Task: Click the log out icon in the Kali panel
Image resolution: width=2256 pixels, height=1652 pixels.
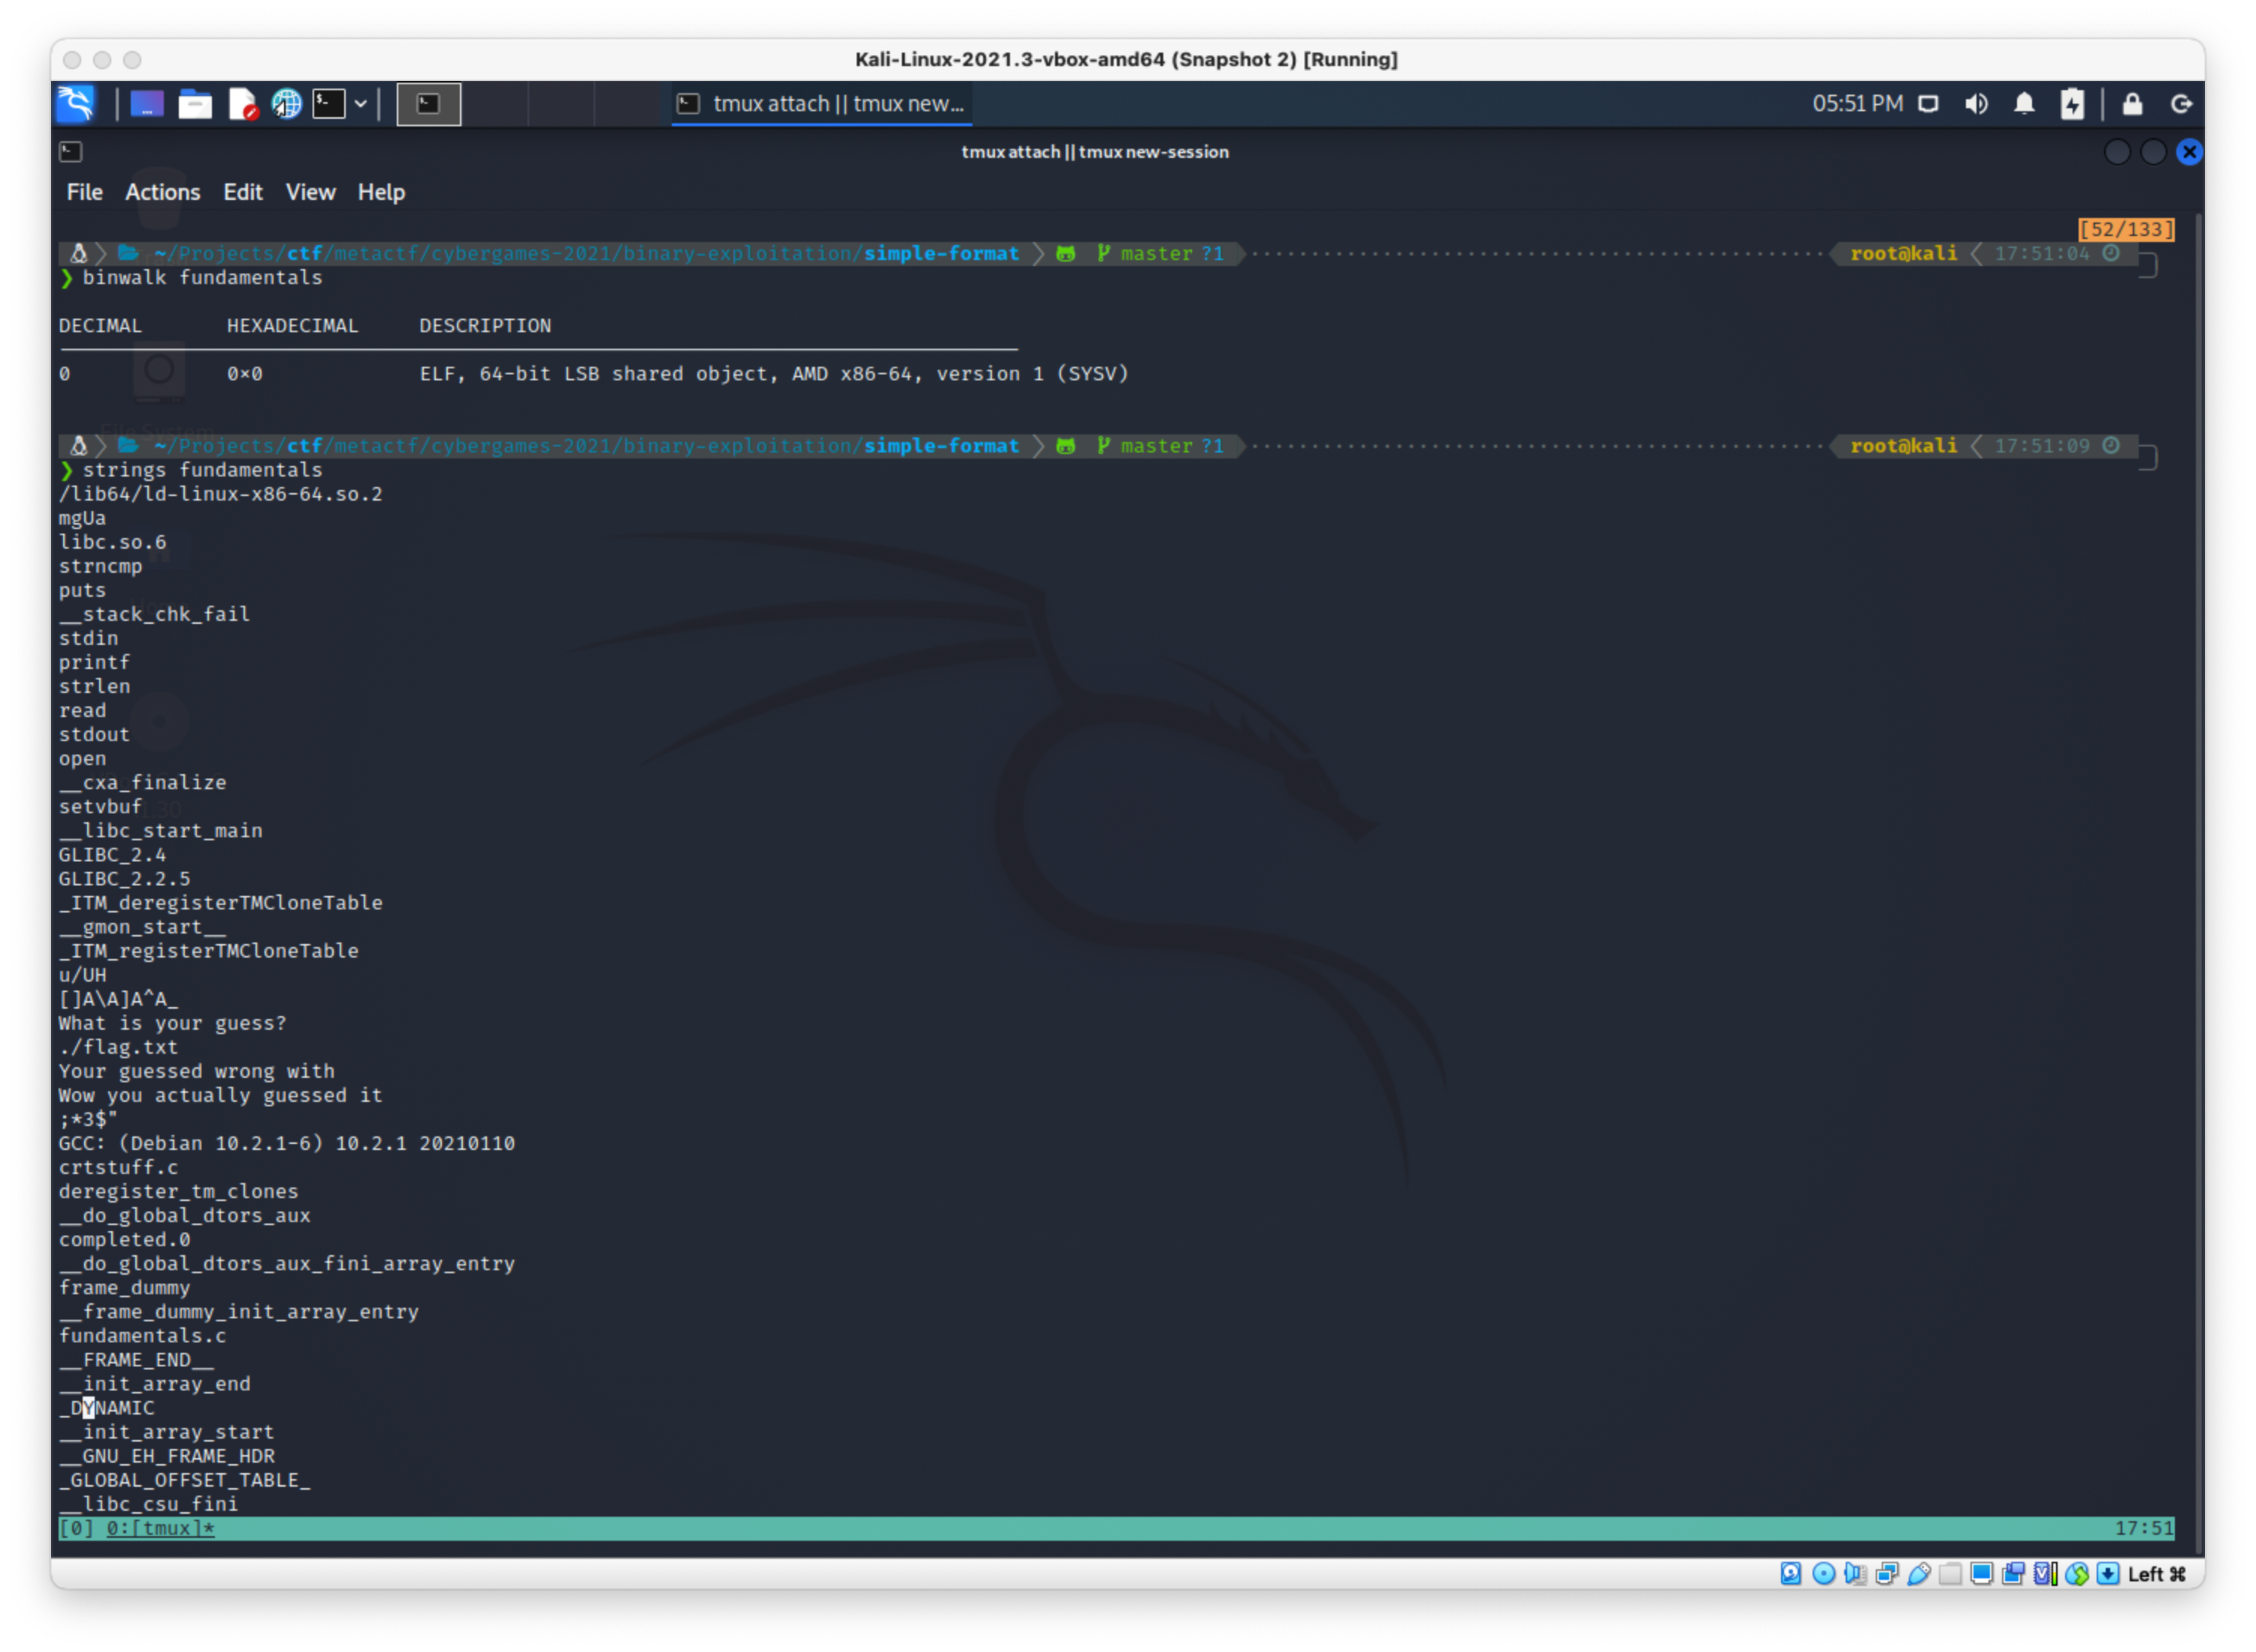Action: (2182, 104)
